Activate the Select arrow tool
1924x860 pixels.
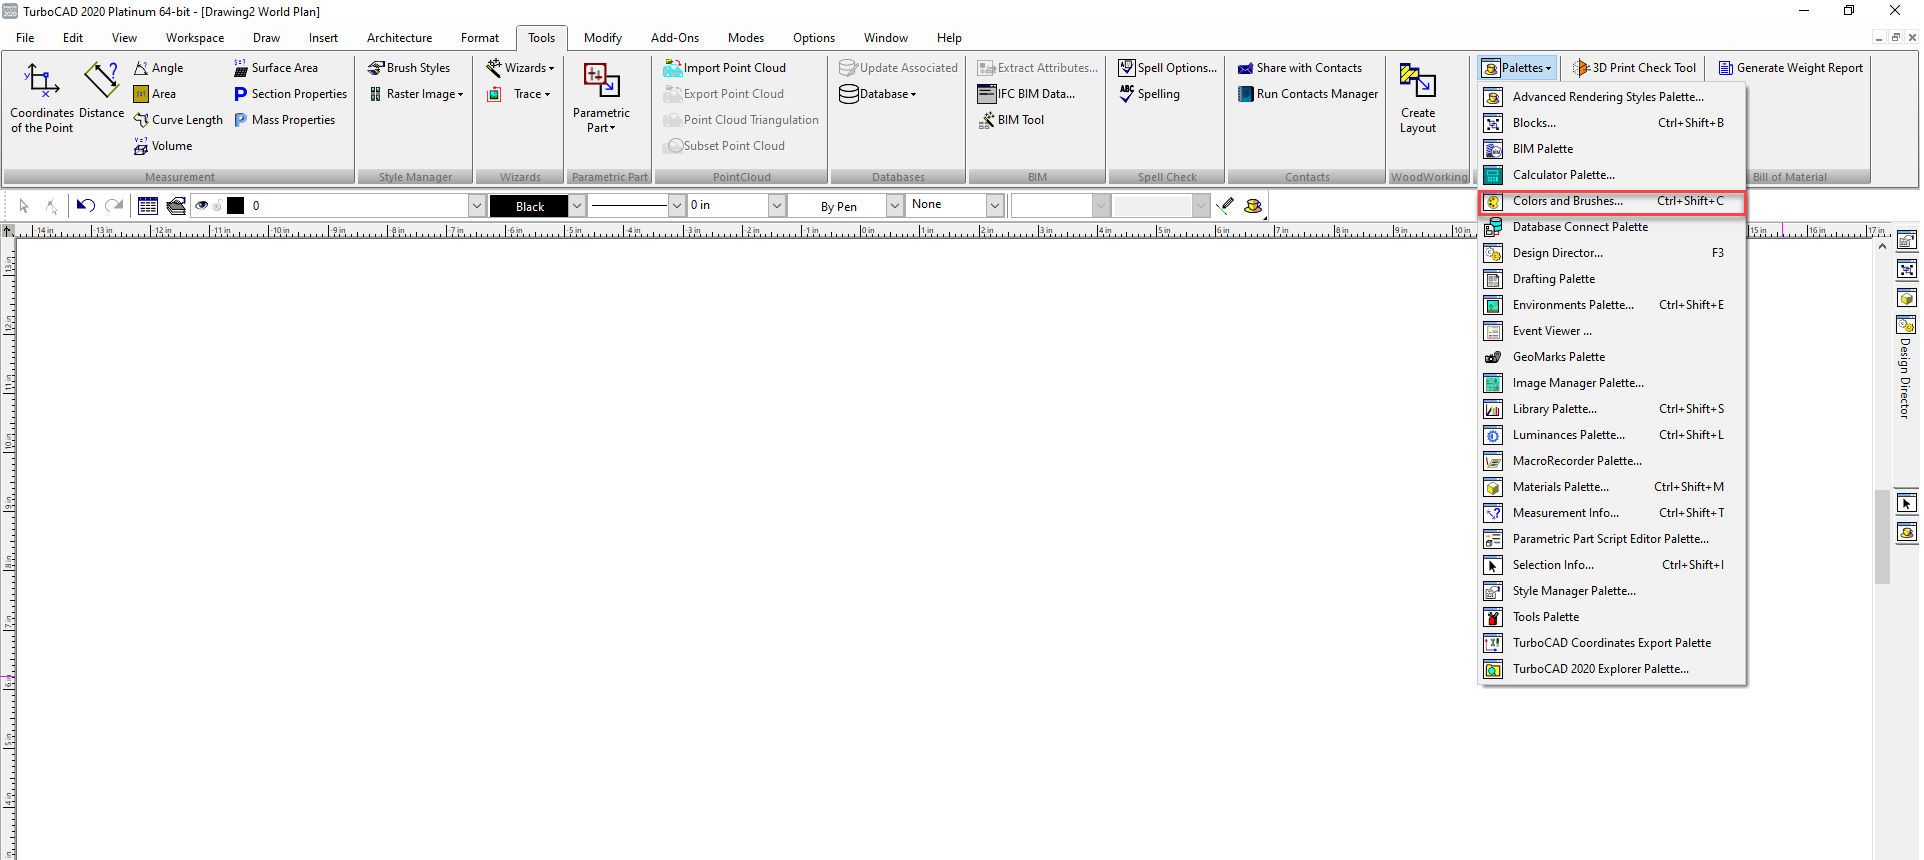pyautogui.click(x=24, y=206)
